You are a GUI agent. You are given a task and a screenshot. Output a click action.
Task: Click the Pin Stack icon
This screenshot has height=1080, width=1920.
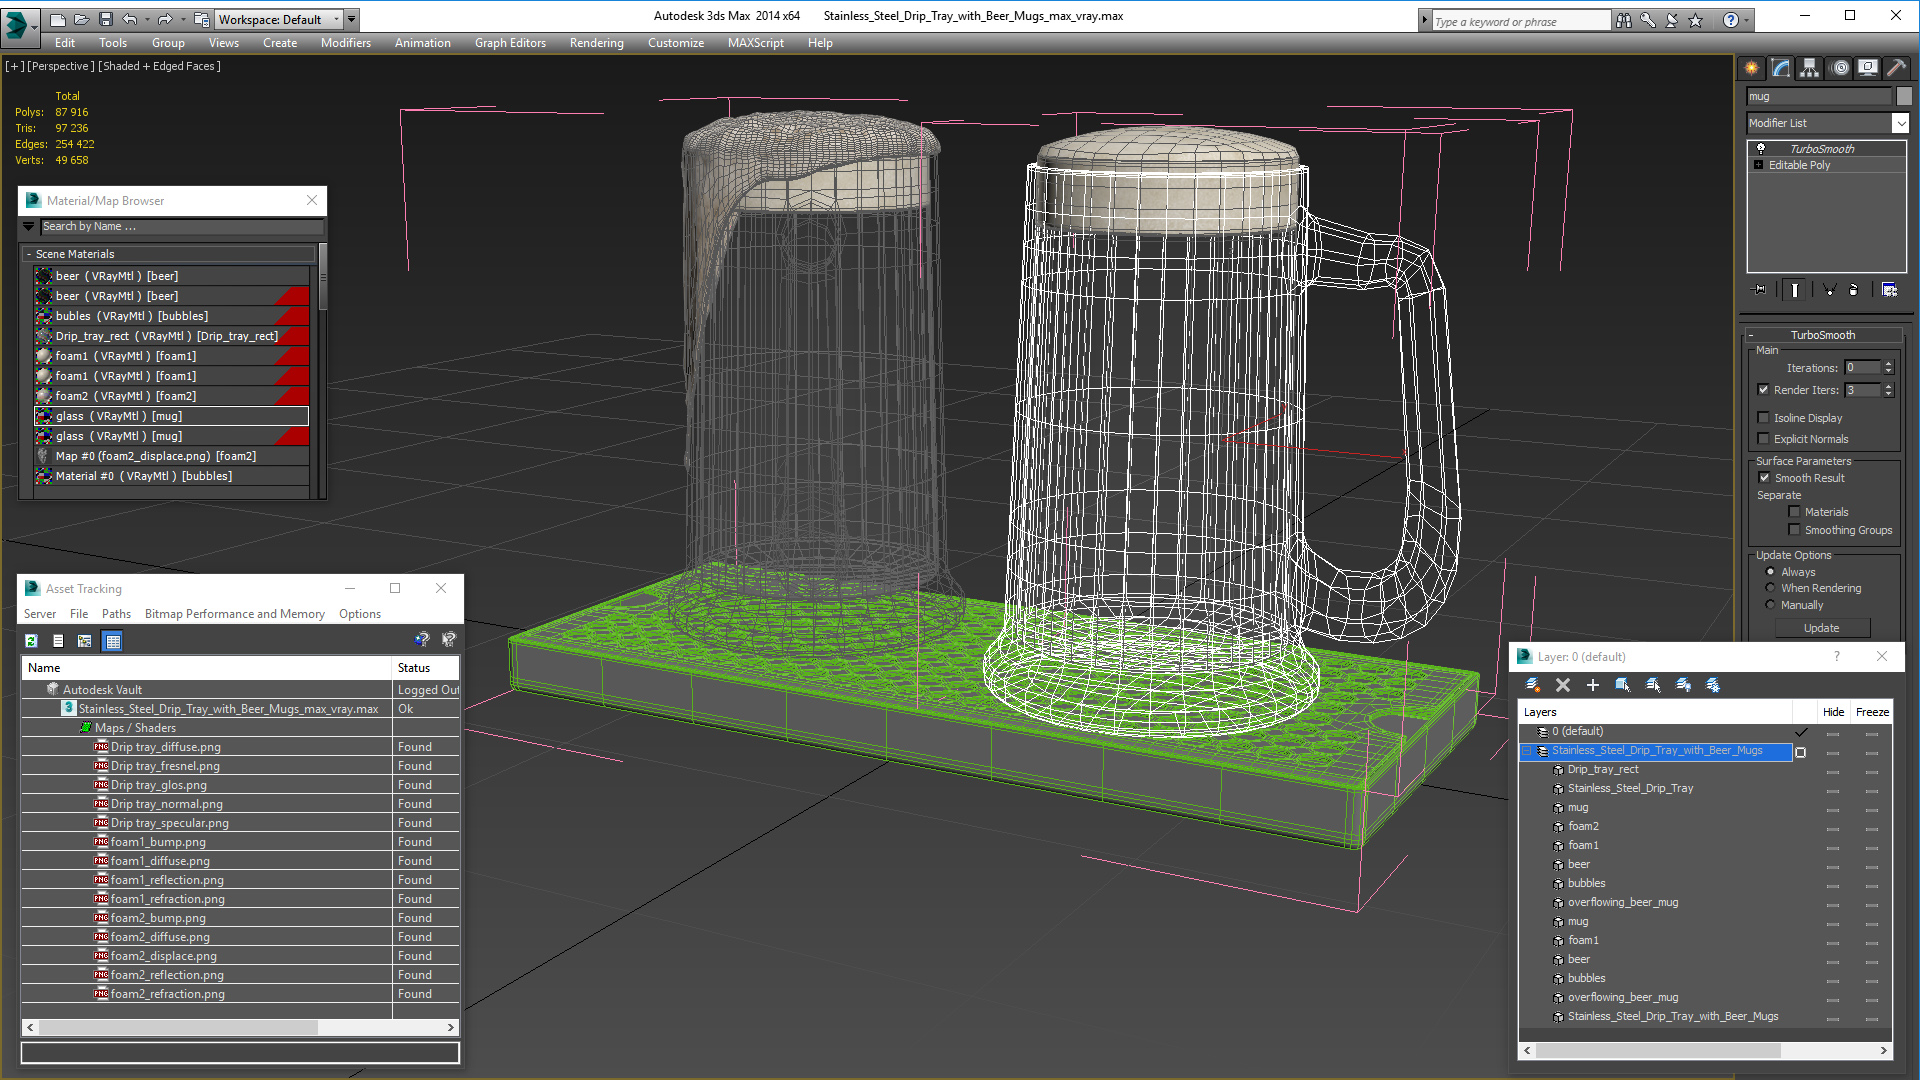pos(1760,290)
